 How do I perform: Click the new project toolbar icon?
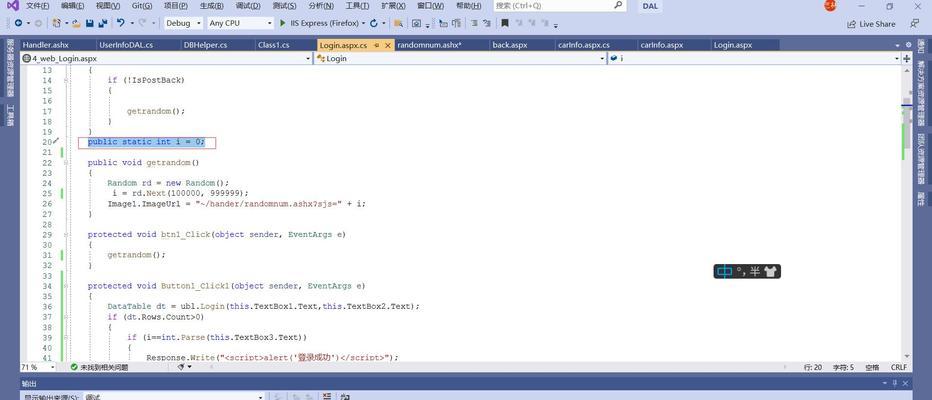pos(56,23)
